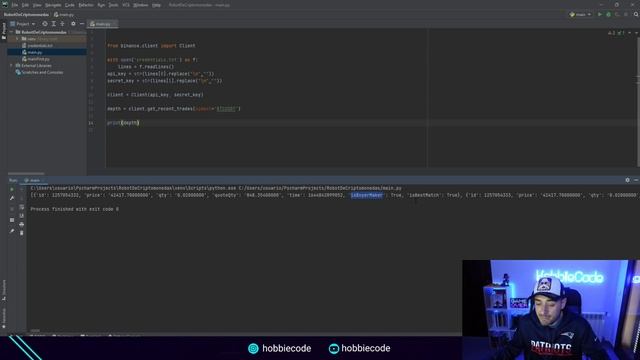
Task: Click 'Process finished with exit code 0' text
Action: 74,209
